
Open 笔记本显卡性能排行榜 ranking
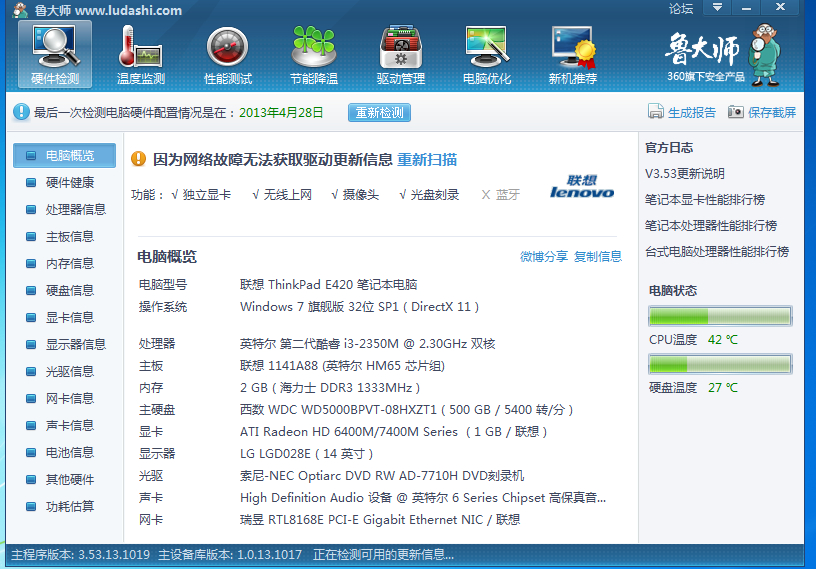pyautogui.click(x=705, y=199)
